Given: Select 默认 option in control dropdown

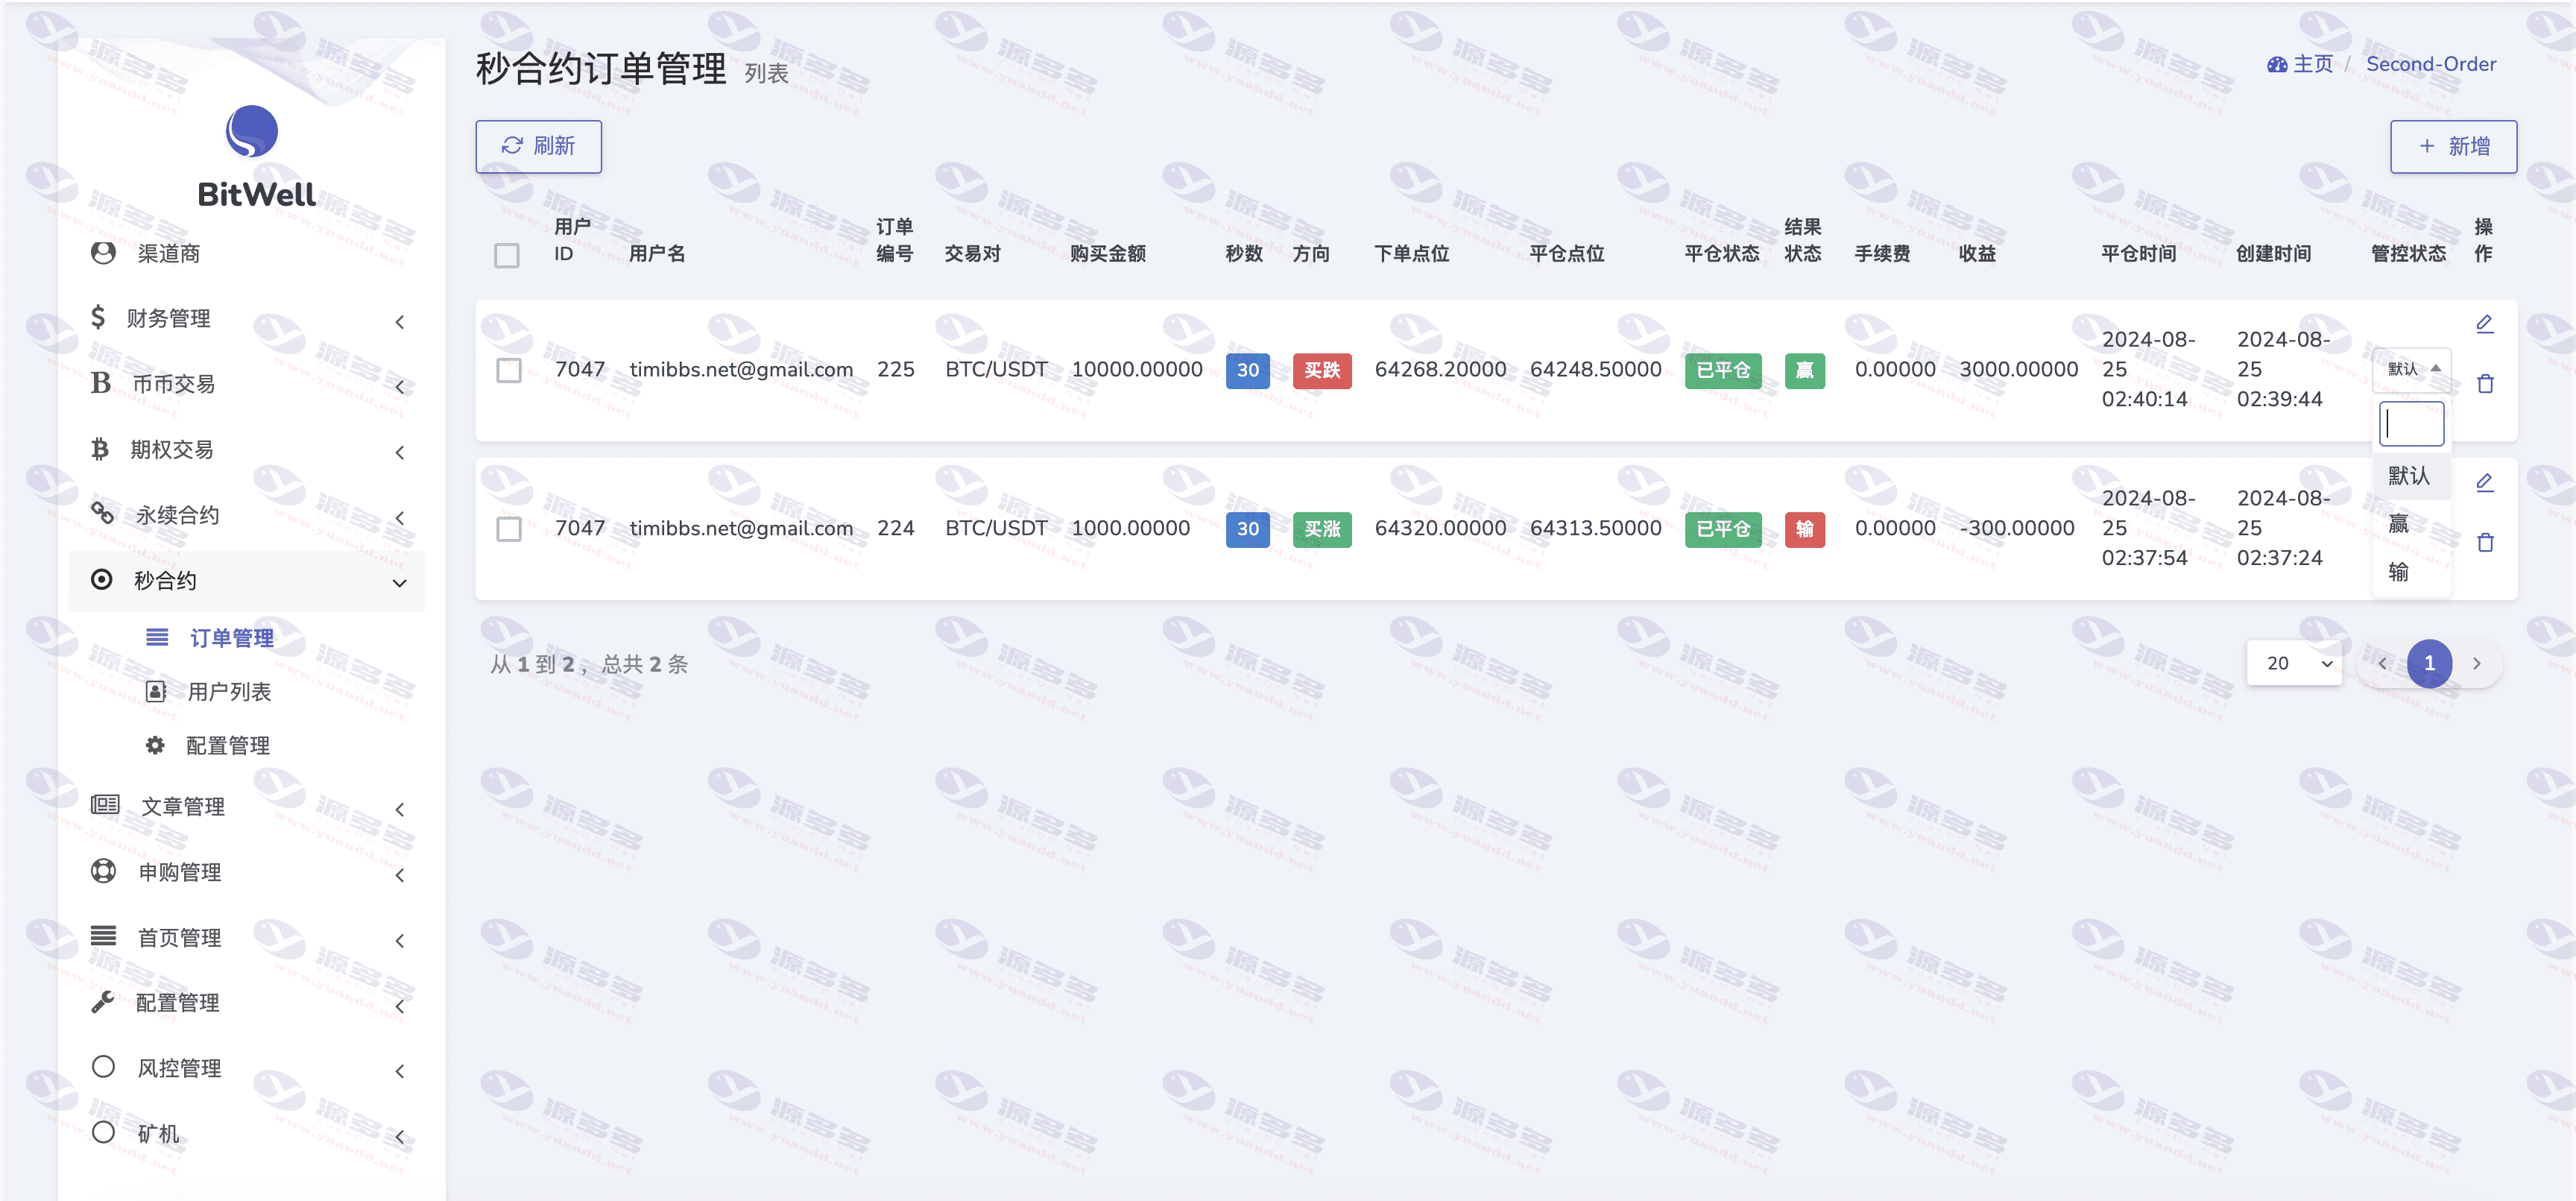Looking at the screenshot, I should pos(2411,475).
